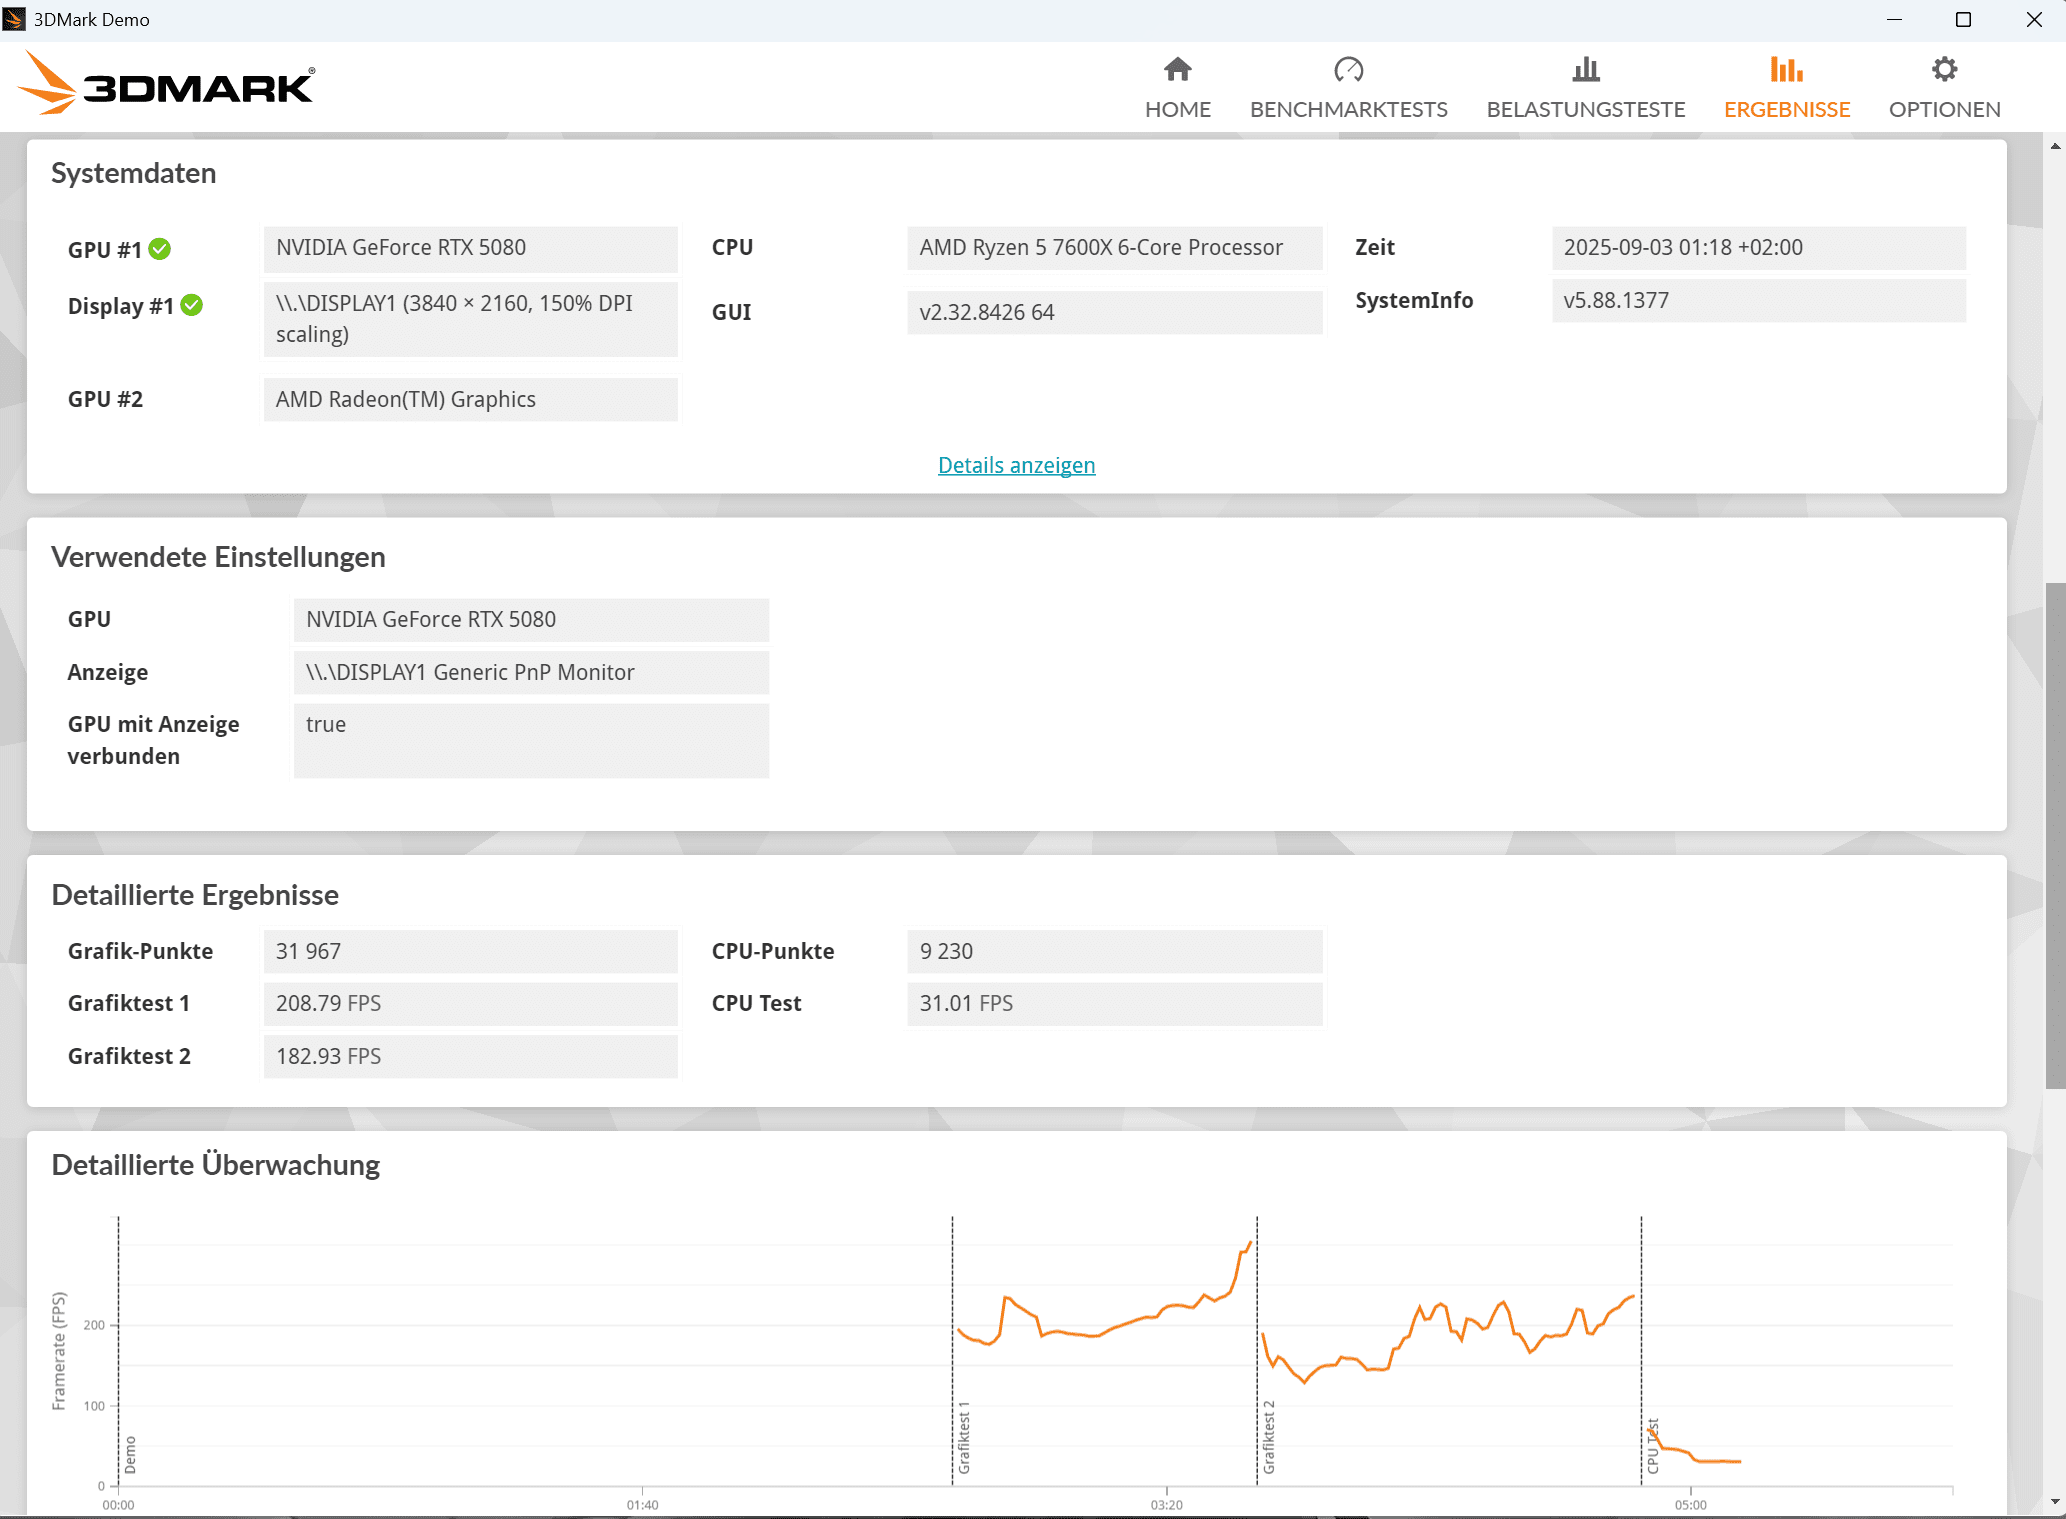Viewport: 2066px width, 1519px height.
Task: Click the 3DMark Demo title bar icon
Action: (14, 19)
